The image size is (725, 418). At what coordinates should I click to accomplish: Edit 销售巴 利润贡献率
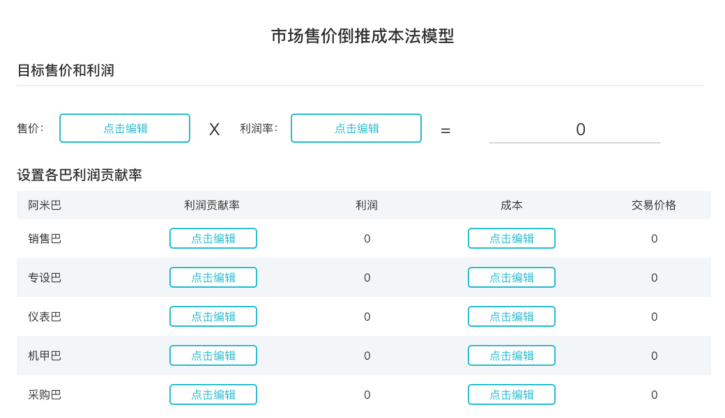pyautogui.click(x=213, y=238)
